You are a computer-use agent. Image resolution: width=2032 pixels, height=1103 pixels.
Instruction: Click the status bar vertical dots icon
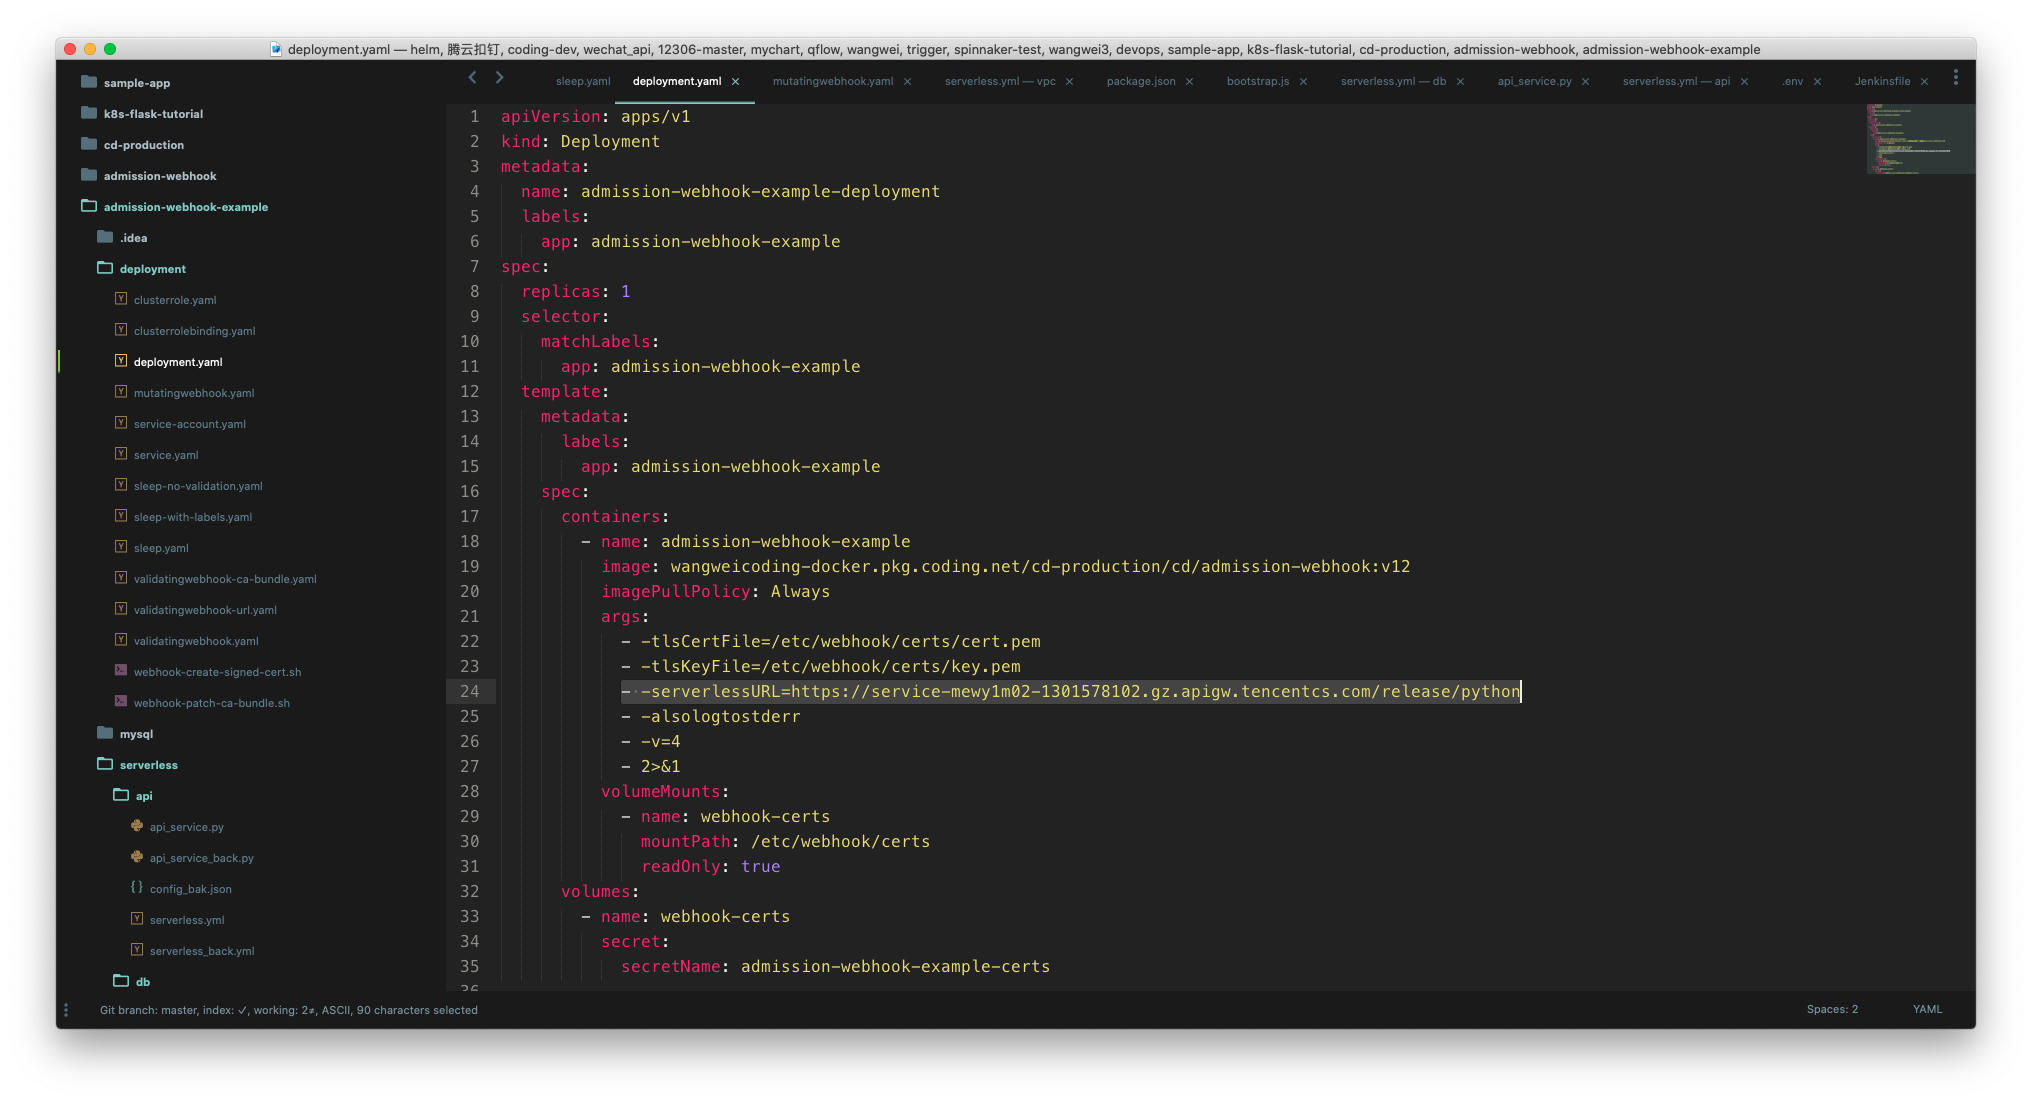(x=66, y=1010)
